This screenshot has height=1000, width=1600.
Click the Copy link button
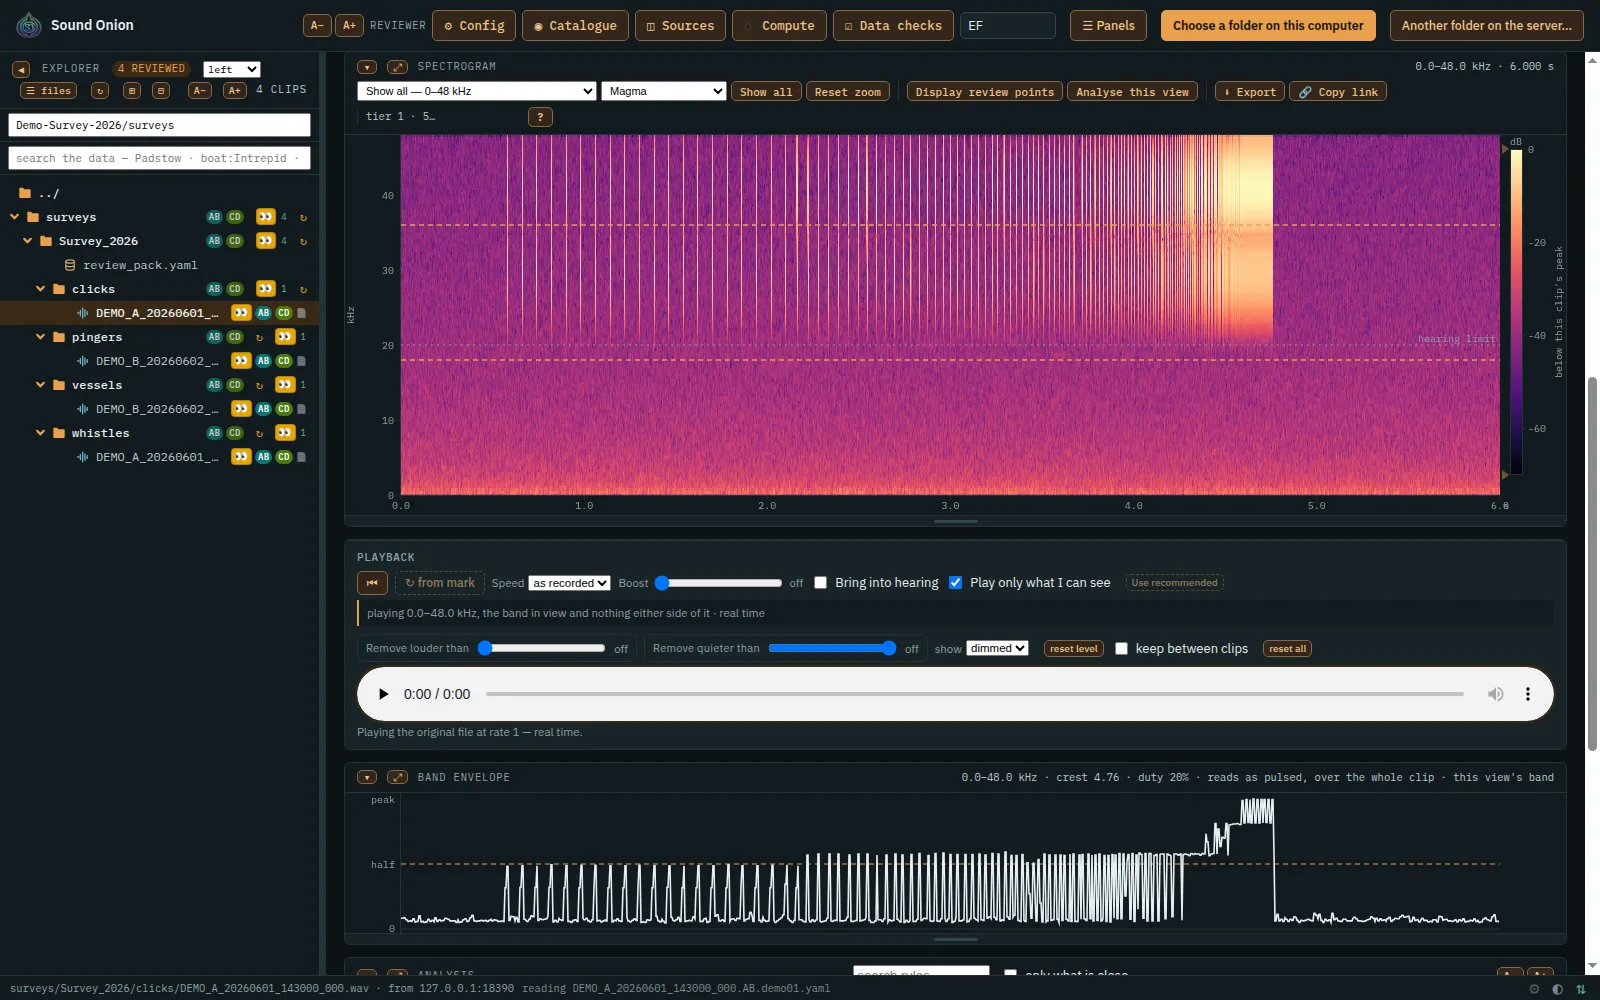[1338, 92]
